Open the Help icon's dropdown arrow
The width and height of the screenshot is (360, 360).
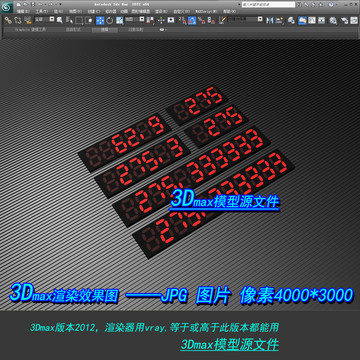pyautogui.click(x=337, y=5)
